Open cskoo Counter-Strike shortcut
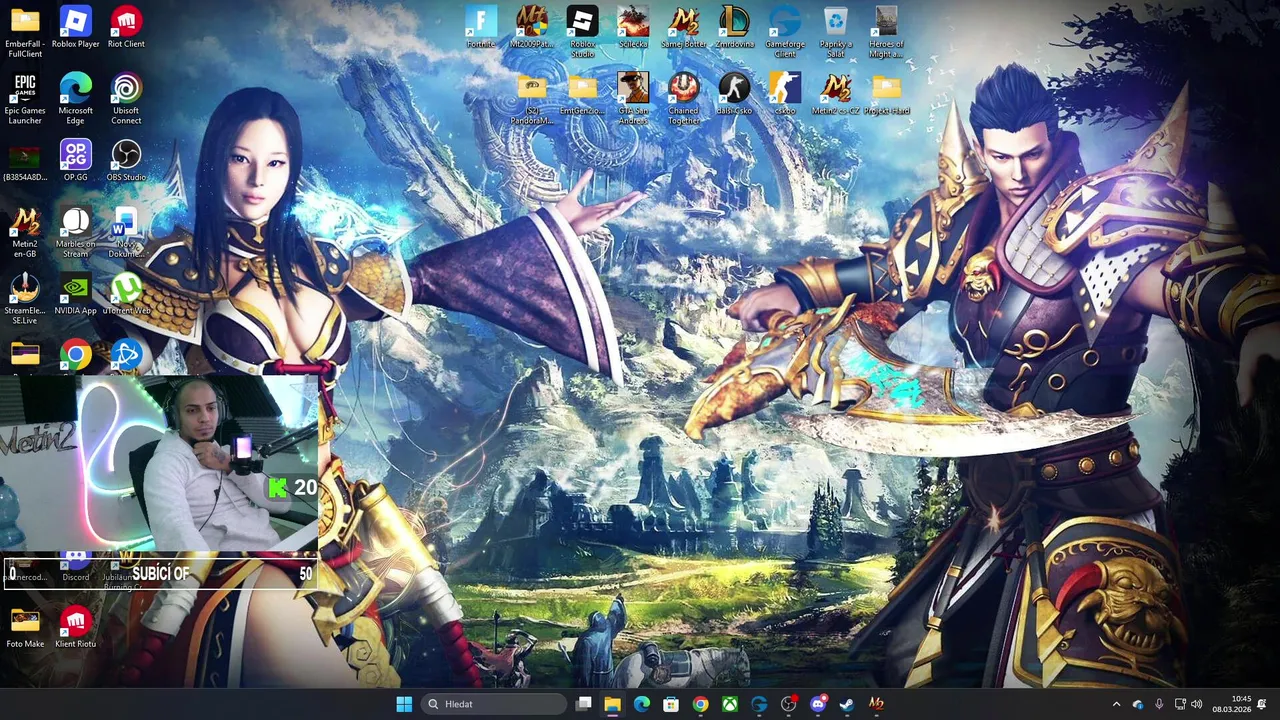The image size is (1280, 720). point(785,94)
